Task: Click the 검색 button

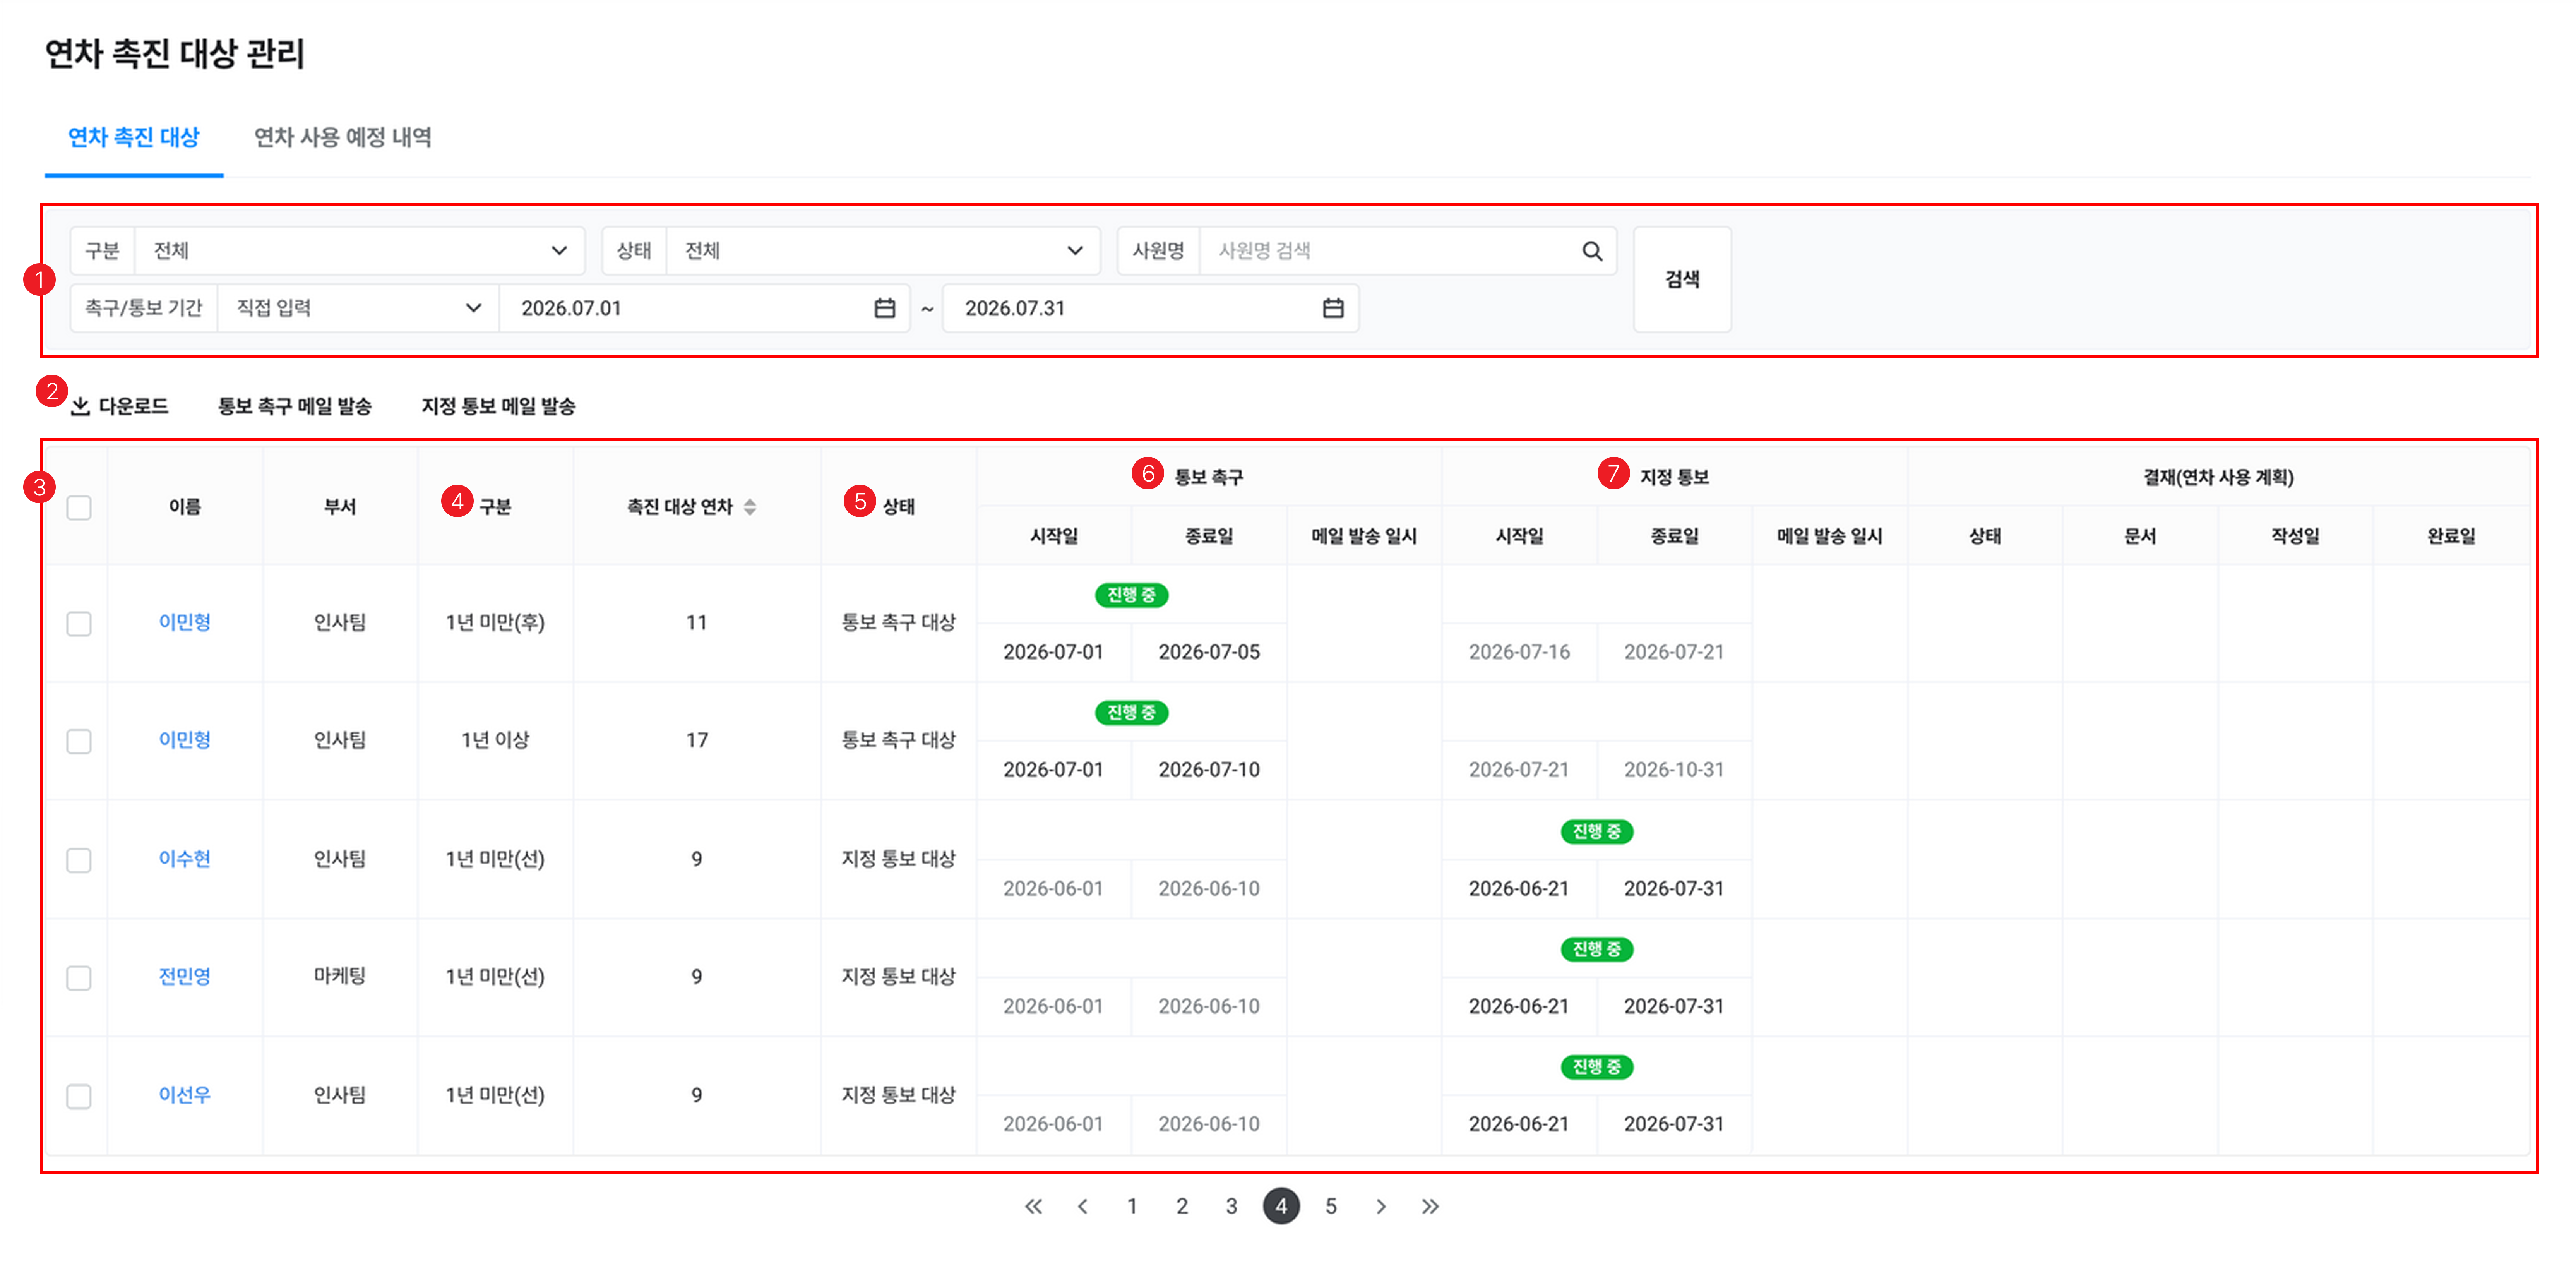Action: point(1682,279)
